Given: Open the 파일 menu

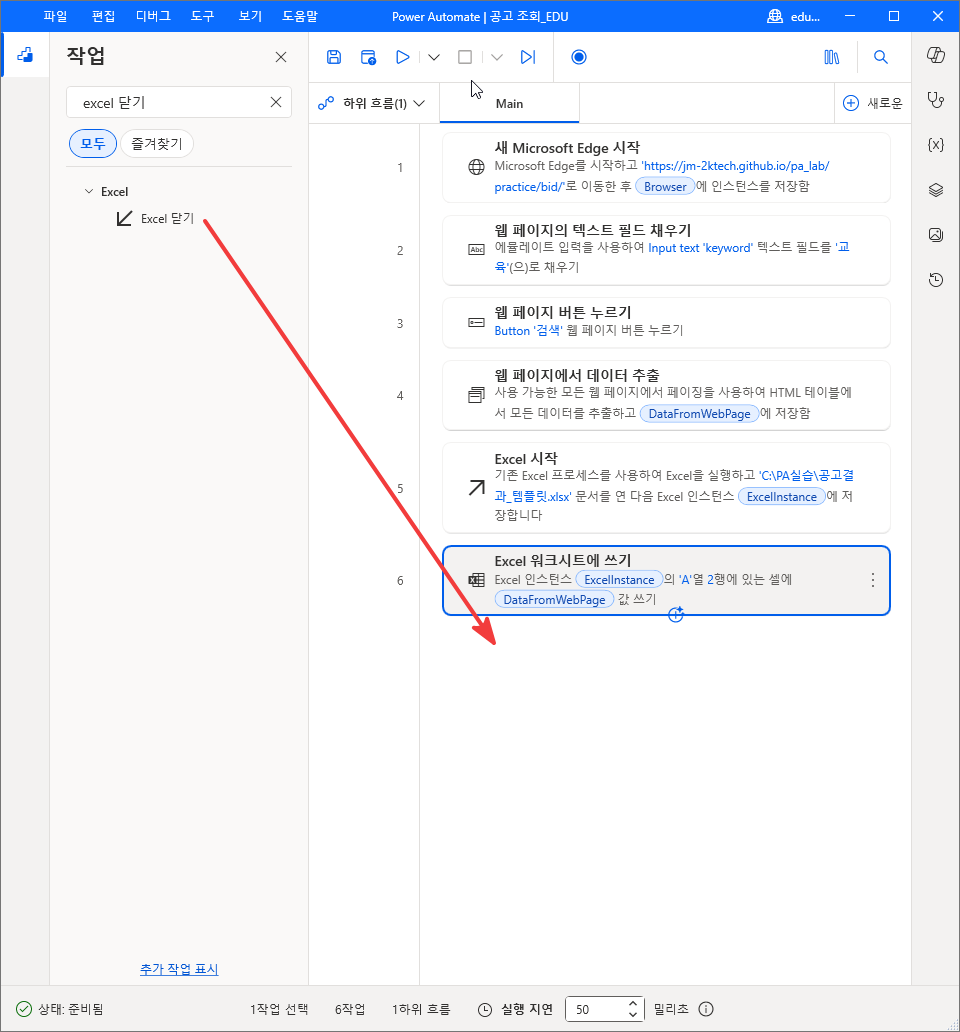Looking at the screenshot, I should coord(55,16).
